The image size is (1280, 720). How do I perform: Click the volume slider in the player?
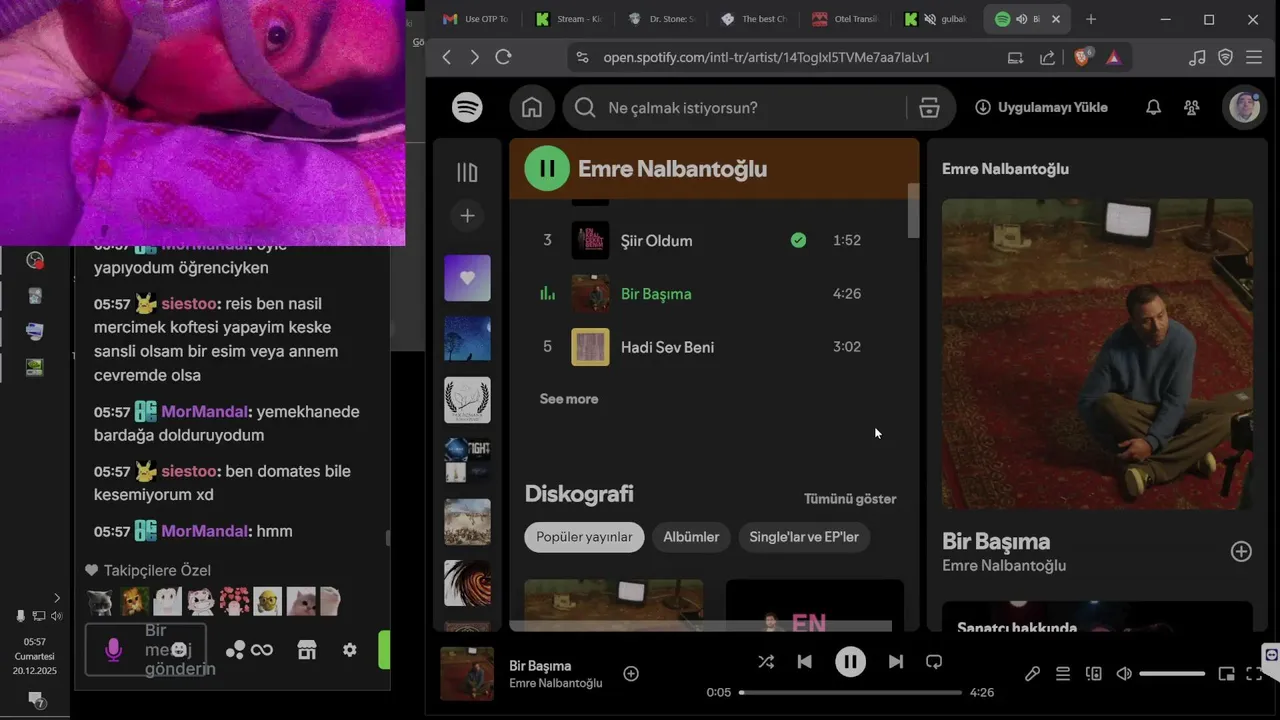point(1172,674)
